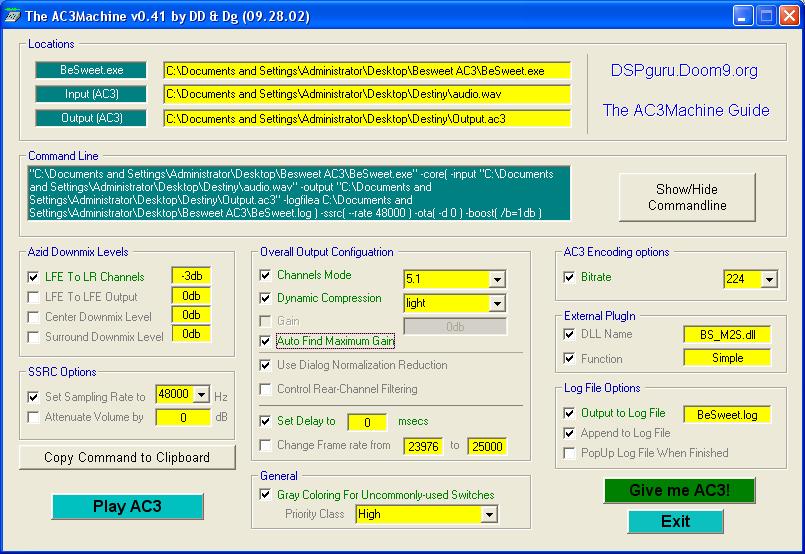Click the Center Downmix Level 0db field

click(x=191, y=315)
